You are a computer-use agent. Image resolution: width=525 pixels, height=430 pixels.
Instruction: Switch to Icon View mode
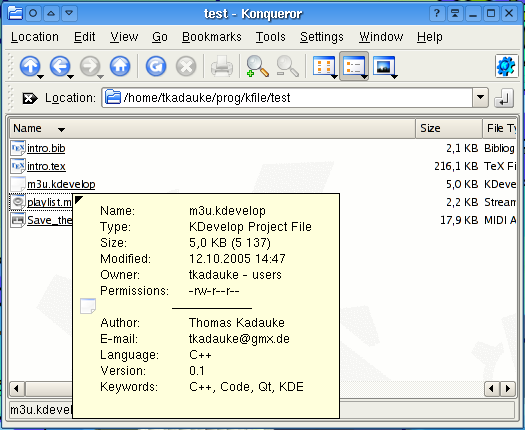pyautogui.click(x=323, y=66)
